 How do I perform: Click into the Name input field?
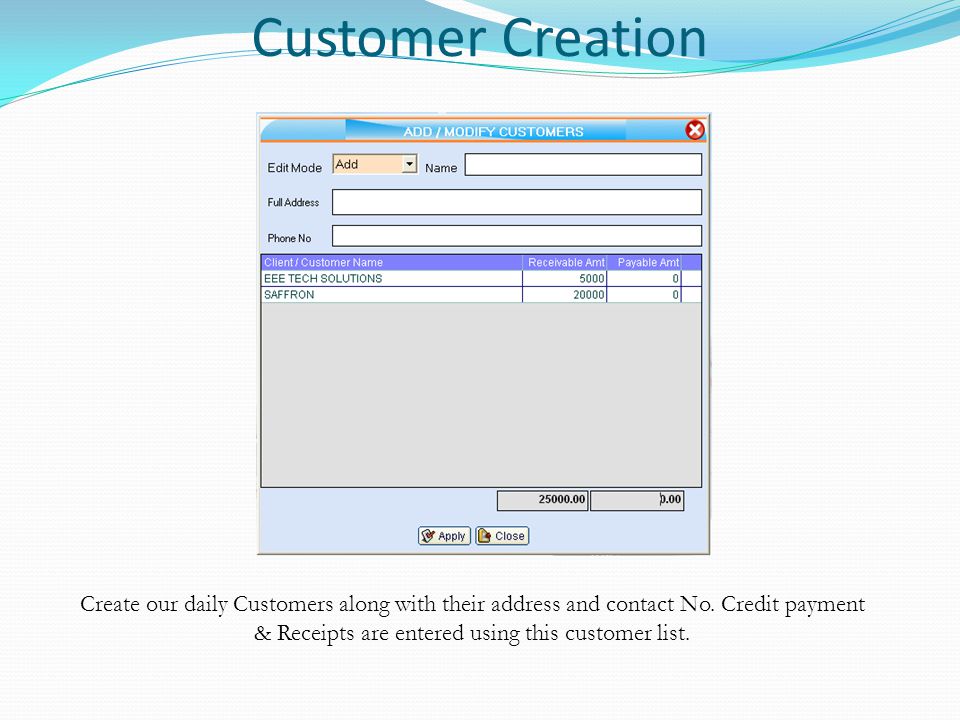tap(583, 165)
